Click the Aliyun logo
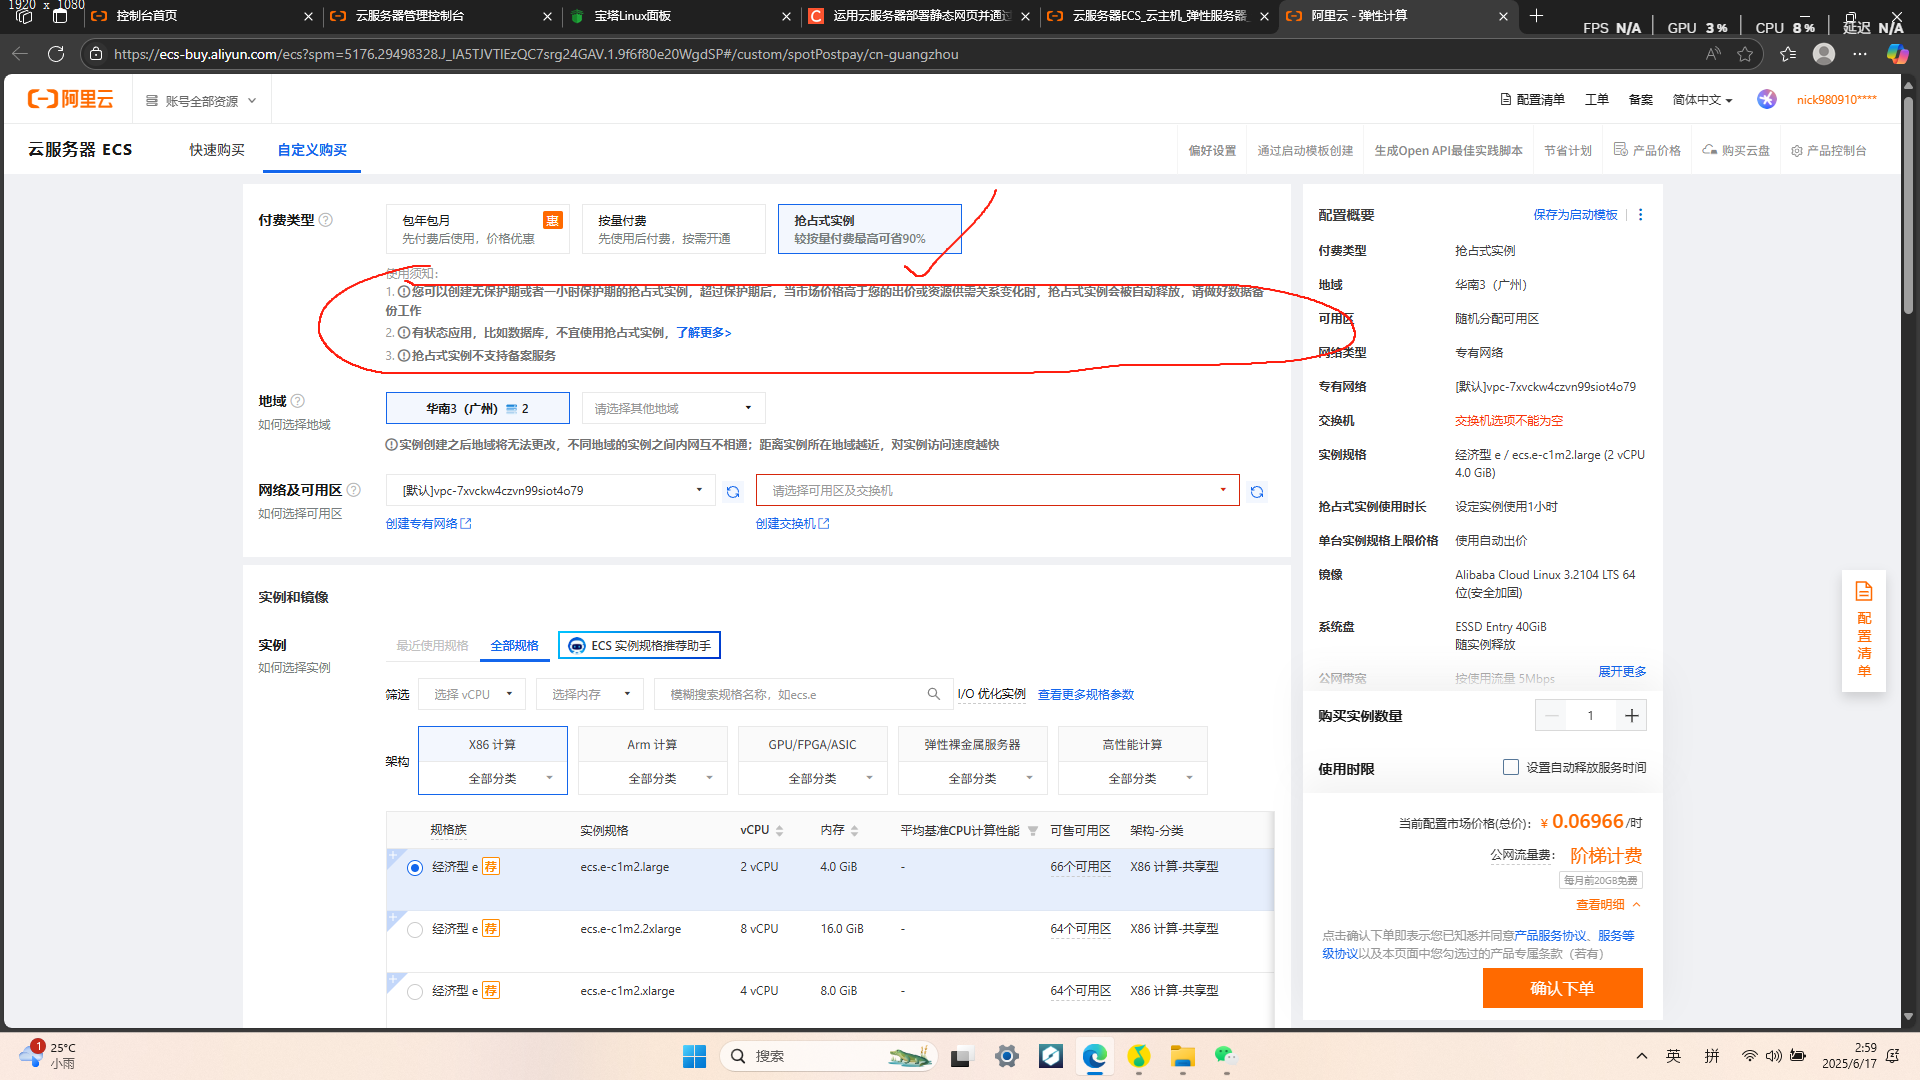1920x1080 pixels. (70, 99)
